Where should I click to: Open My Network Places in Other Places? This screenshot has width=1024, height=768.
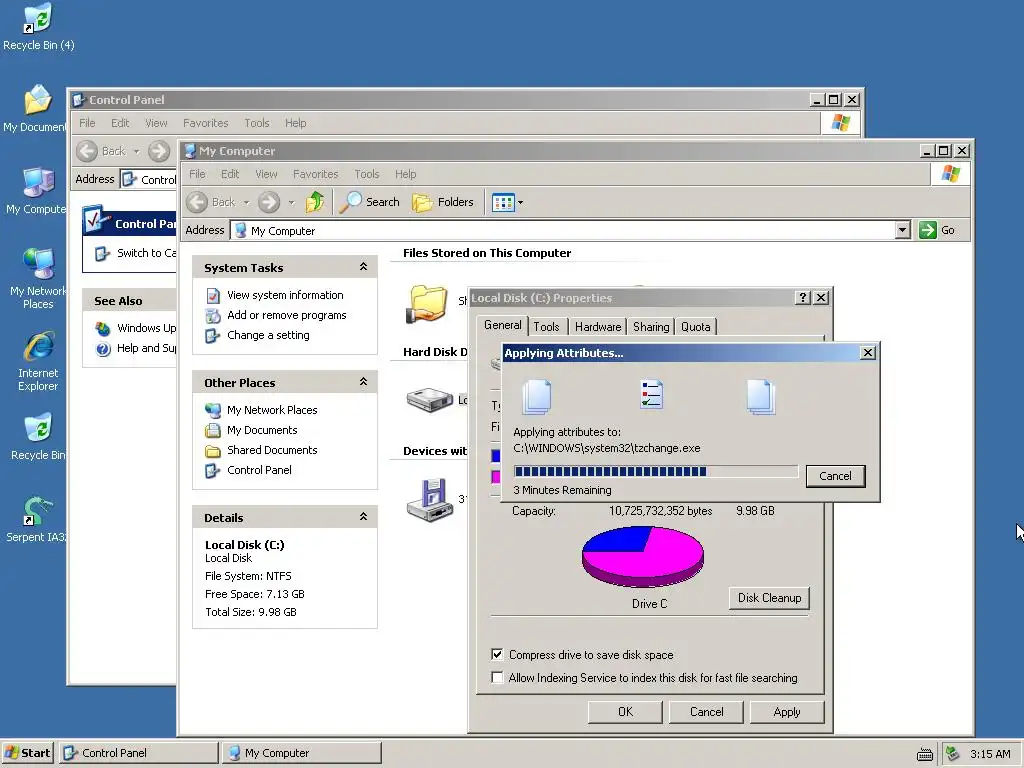tap(272, 410)
